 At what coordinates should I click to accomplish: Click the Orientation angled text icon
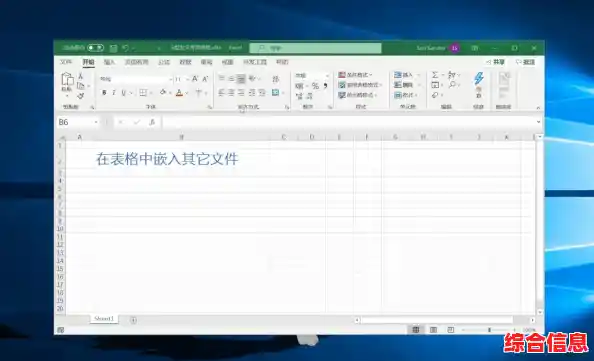[x=252, y=79]
